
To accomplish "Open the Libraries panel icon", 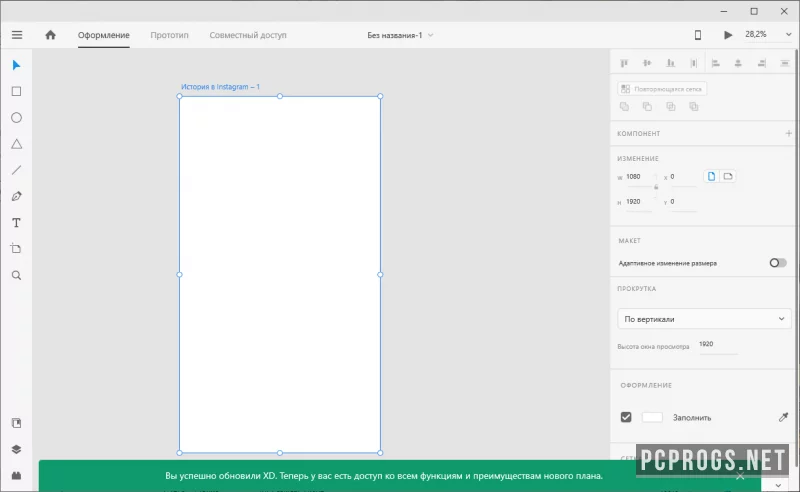I will (16, 423).
